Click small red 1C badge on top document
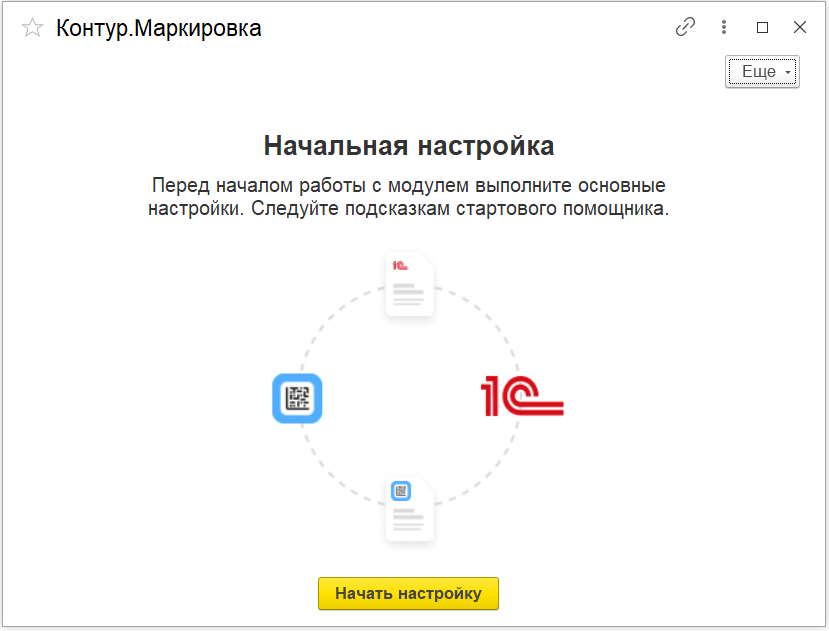Viewport: 829px width, 631px height. coord(400,266)
